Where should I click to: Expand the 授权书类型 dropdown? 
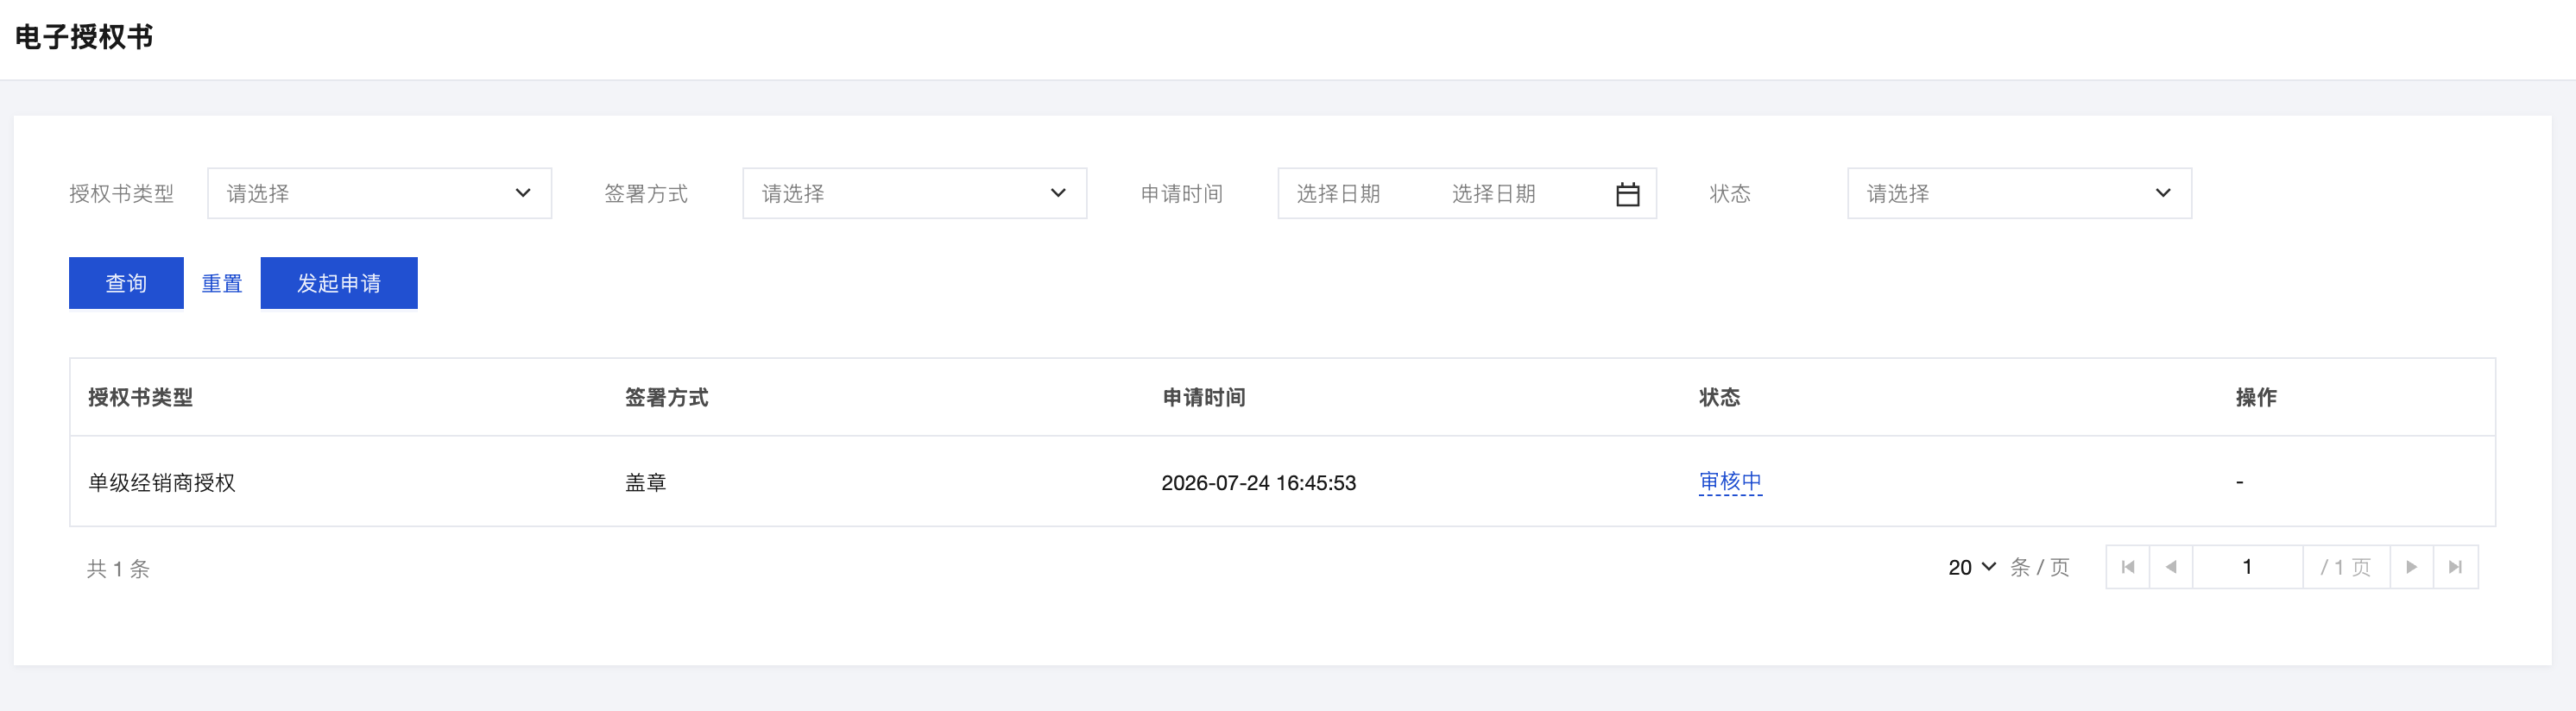click(x=379, y=193)
